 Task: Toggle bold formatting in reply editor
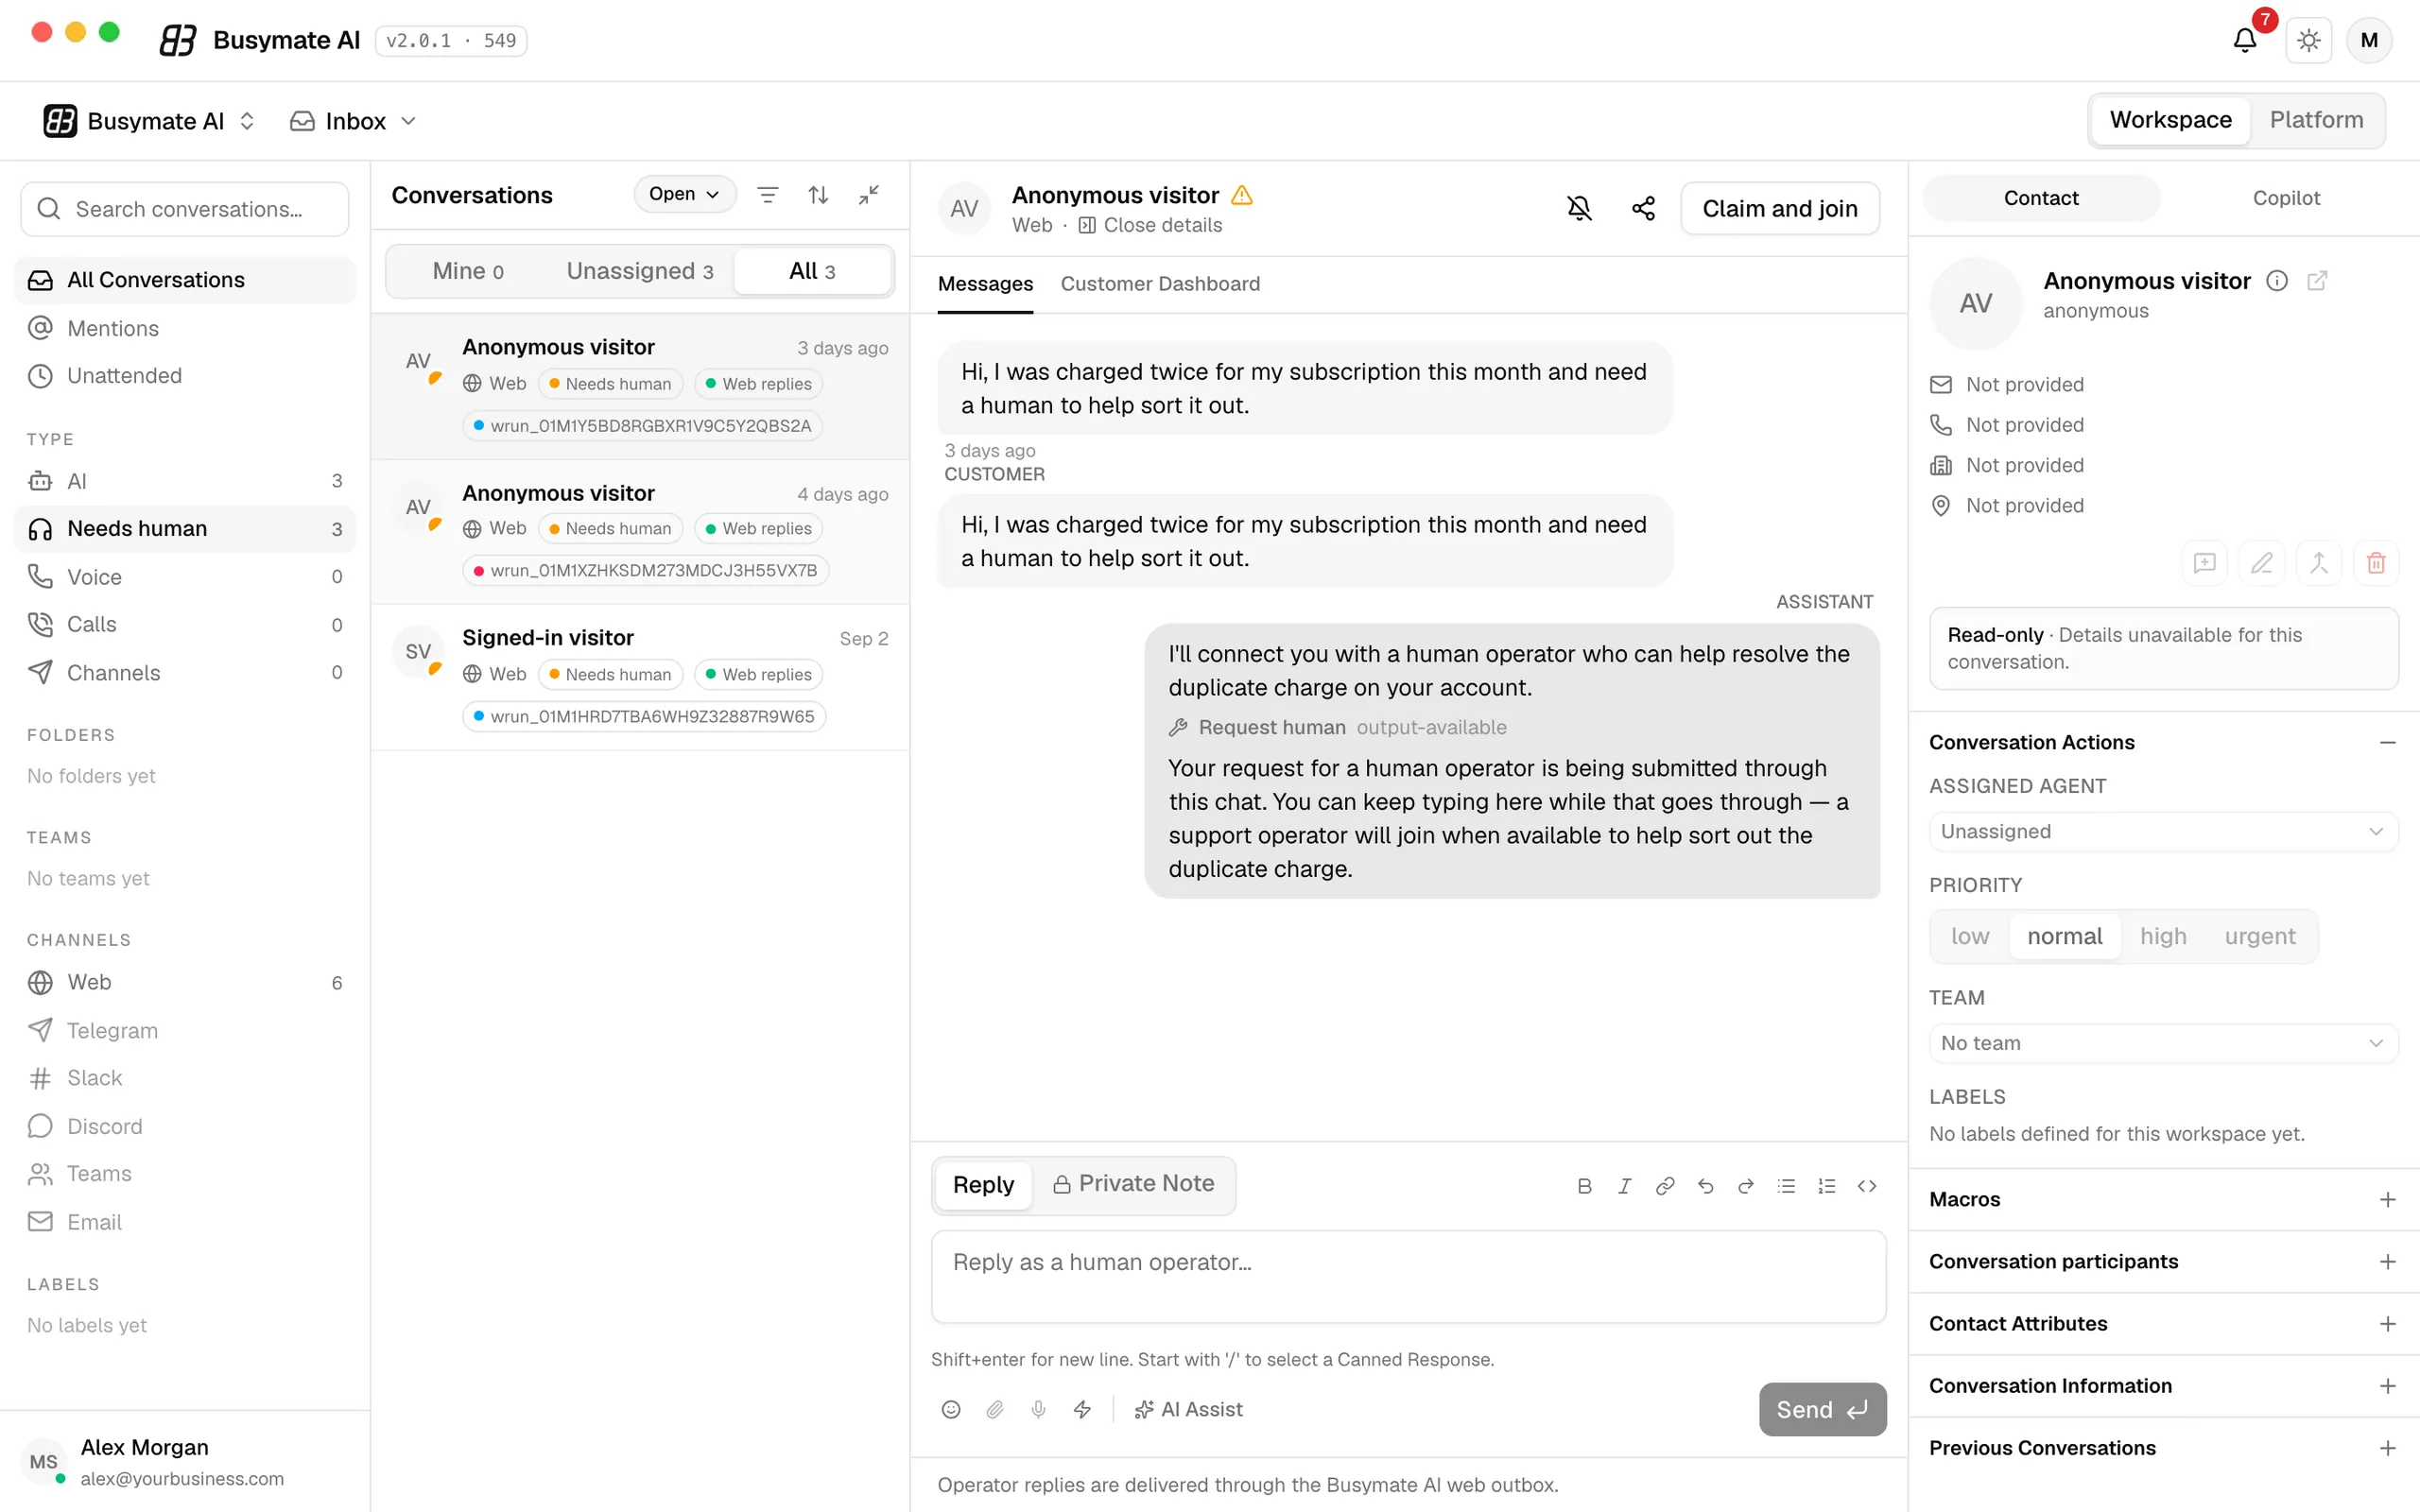click(x=1584, y=1186)
